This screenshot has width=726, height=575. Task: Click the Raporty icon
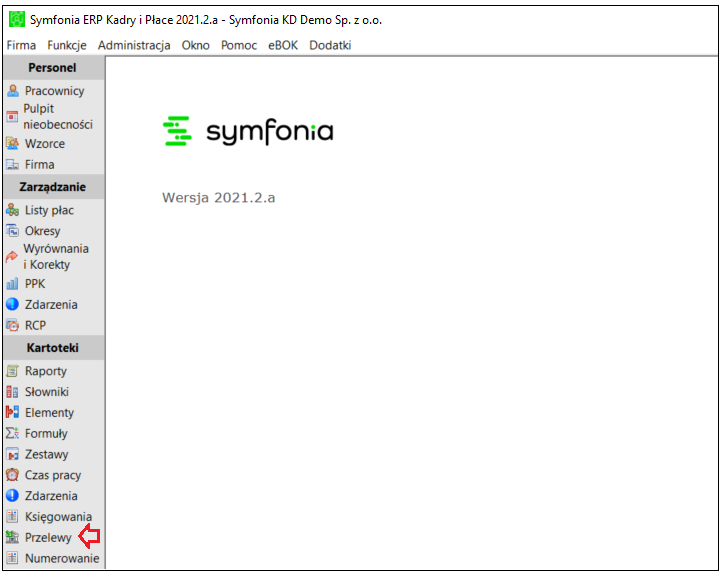[x=13, y=371]
